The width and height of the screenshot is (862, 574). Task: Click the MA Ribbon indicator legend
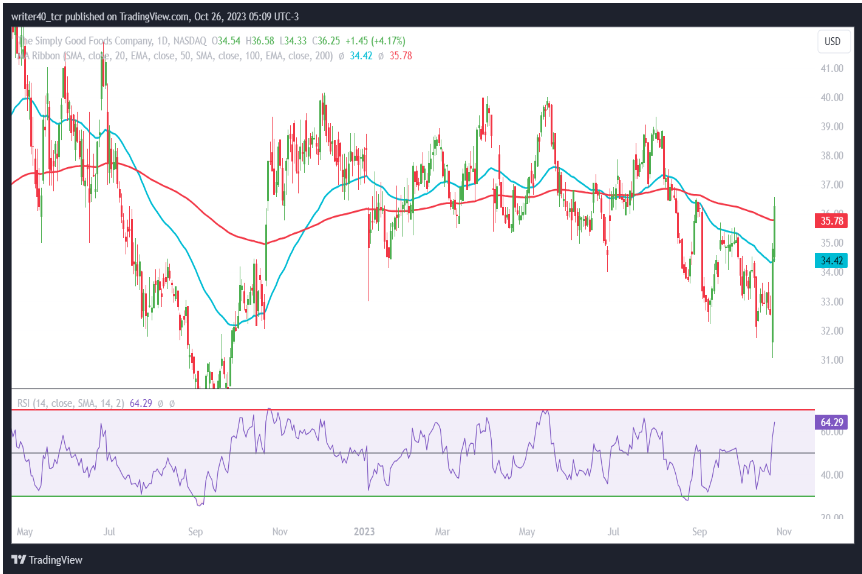[x=175, y=56]
